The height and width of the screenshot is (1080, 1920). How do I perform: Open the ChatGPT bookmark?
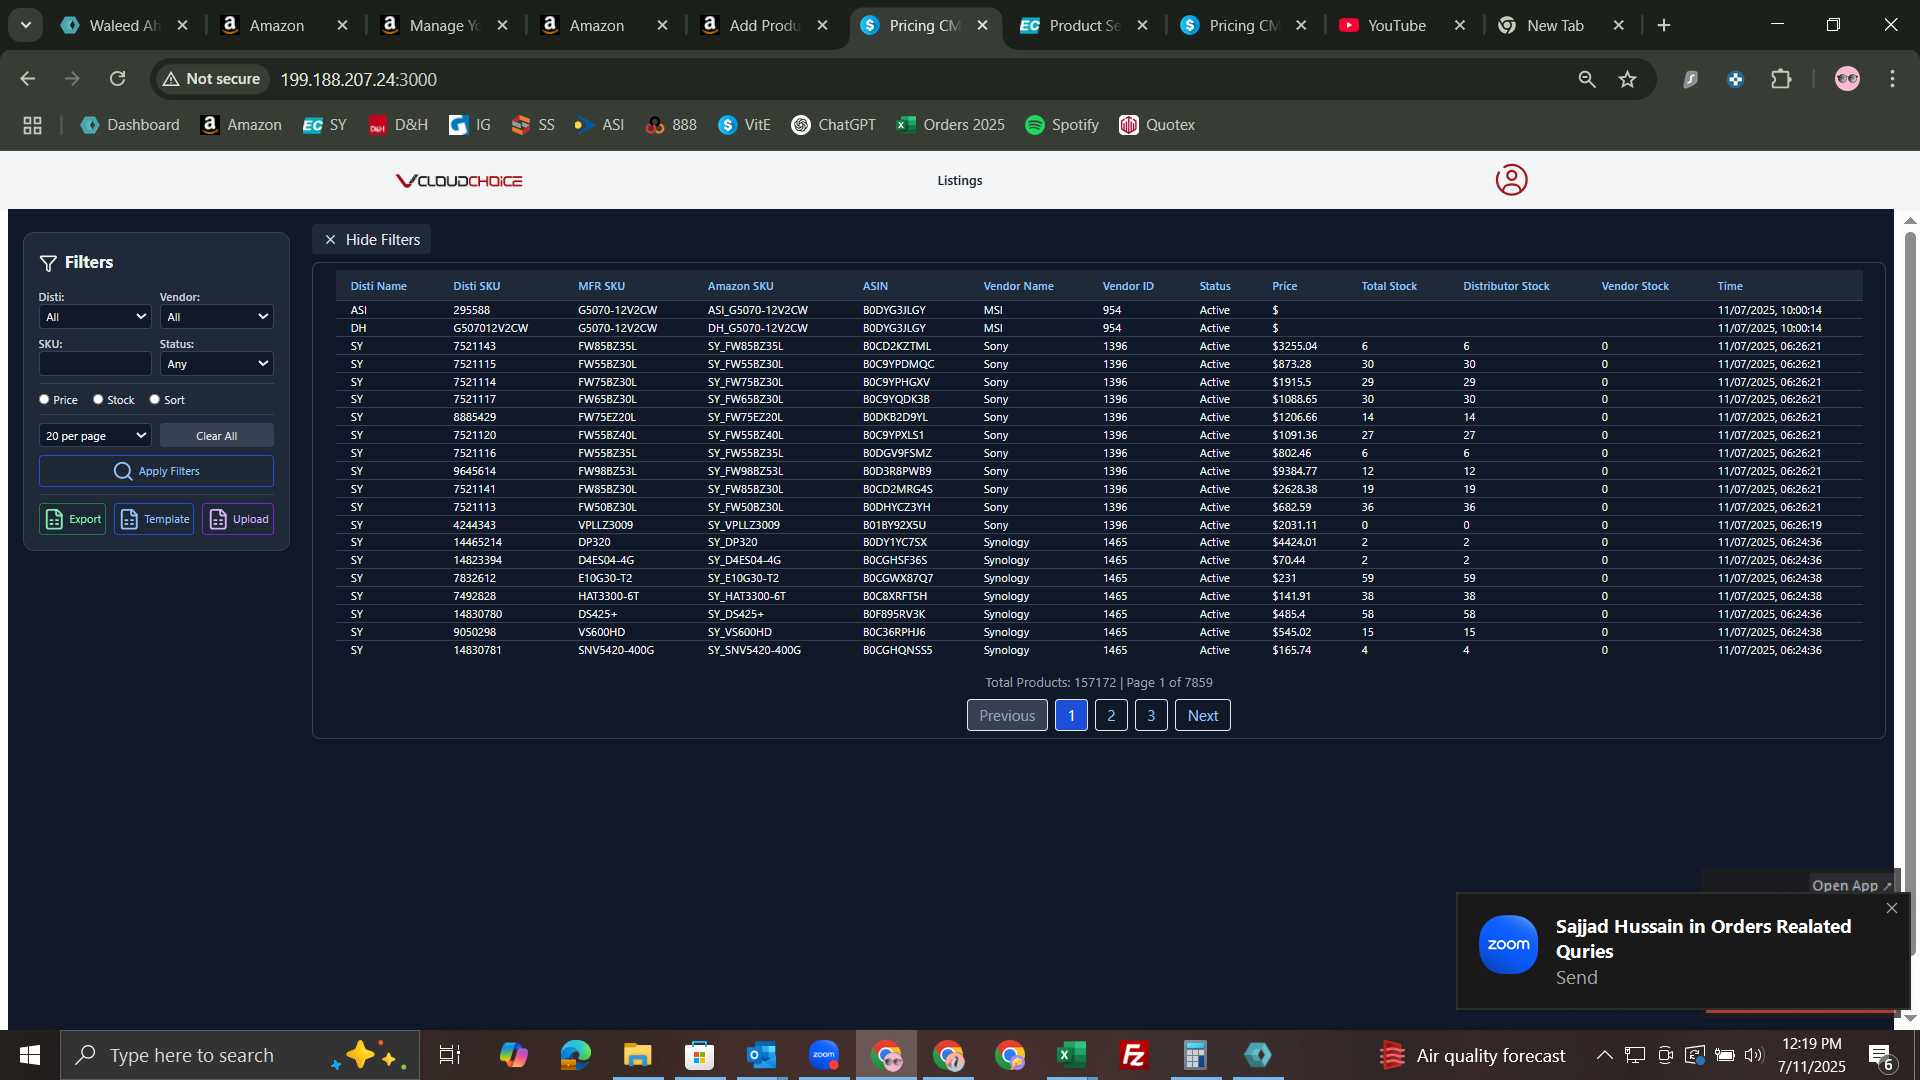click(x=833, y=125)
